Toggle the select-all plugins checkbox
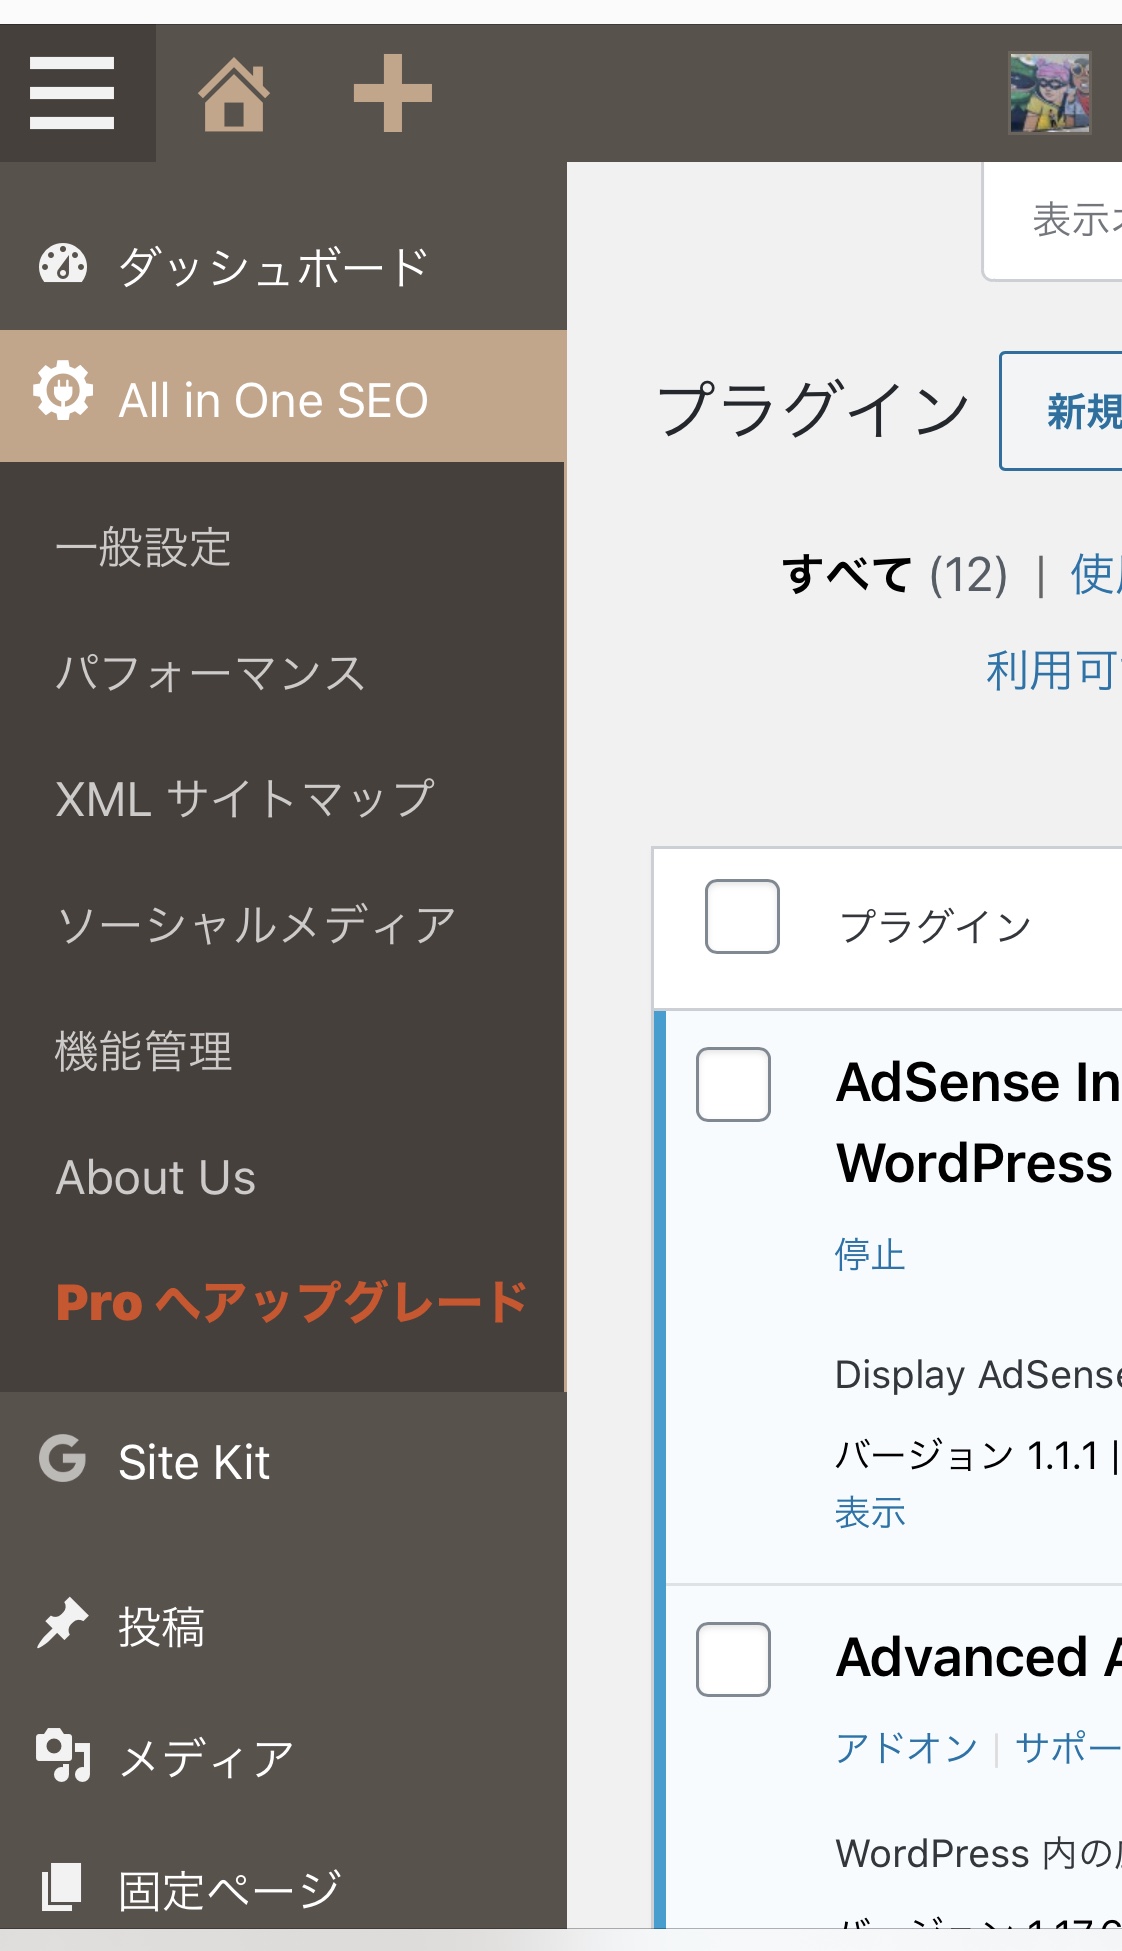The image size is (1122, 1951). click(x=742, y=916)
